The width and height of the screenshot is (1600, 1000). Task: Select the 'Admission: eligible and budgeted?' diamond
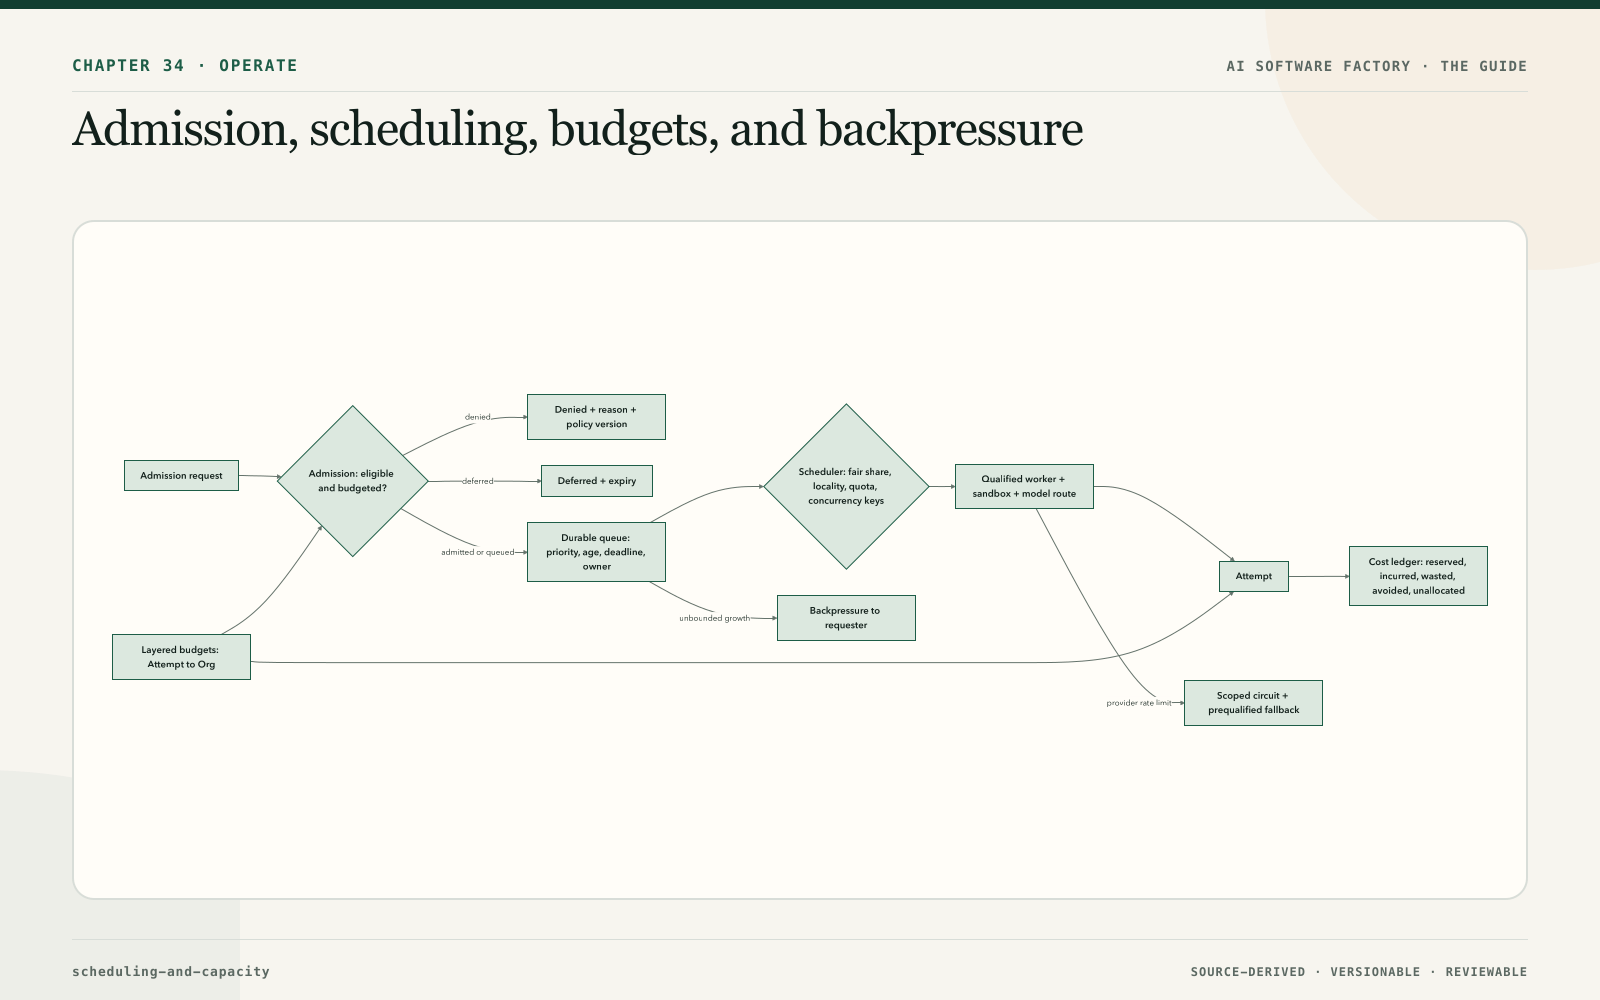353,481
